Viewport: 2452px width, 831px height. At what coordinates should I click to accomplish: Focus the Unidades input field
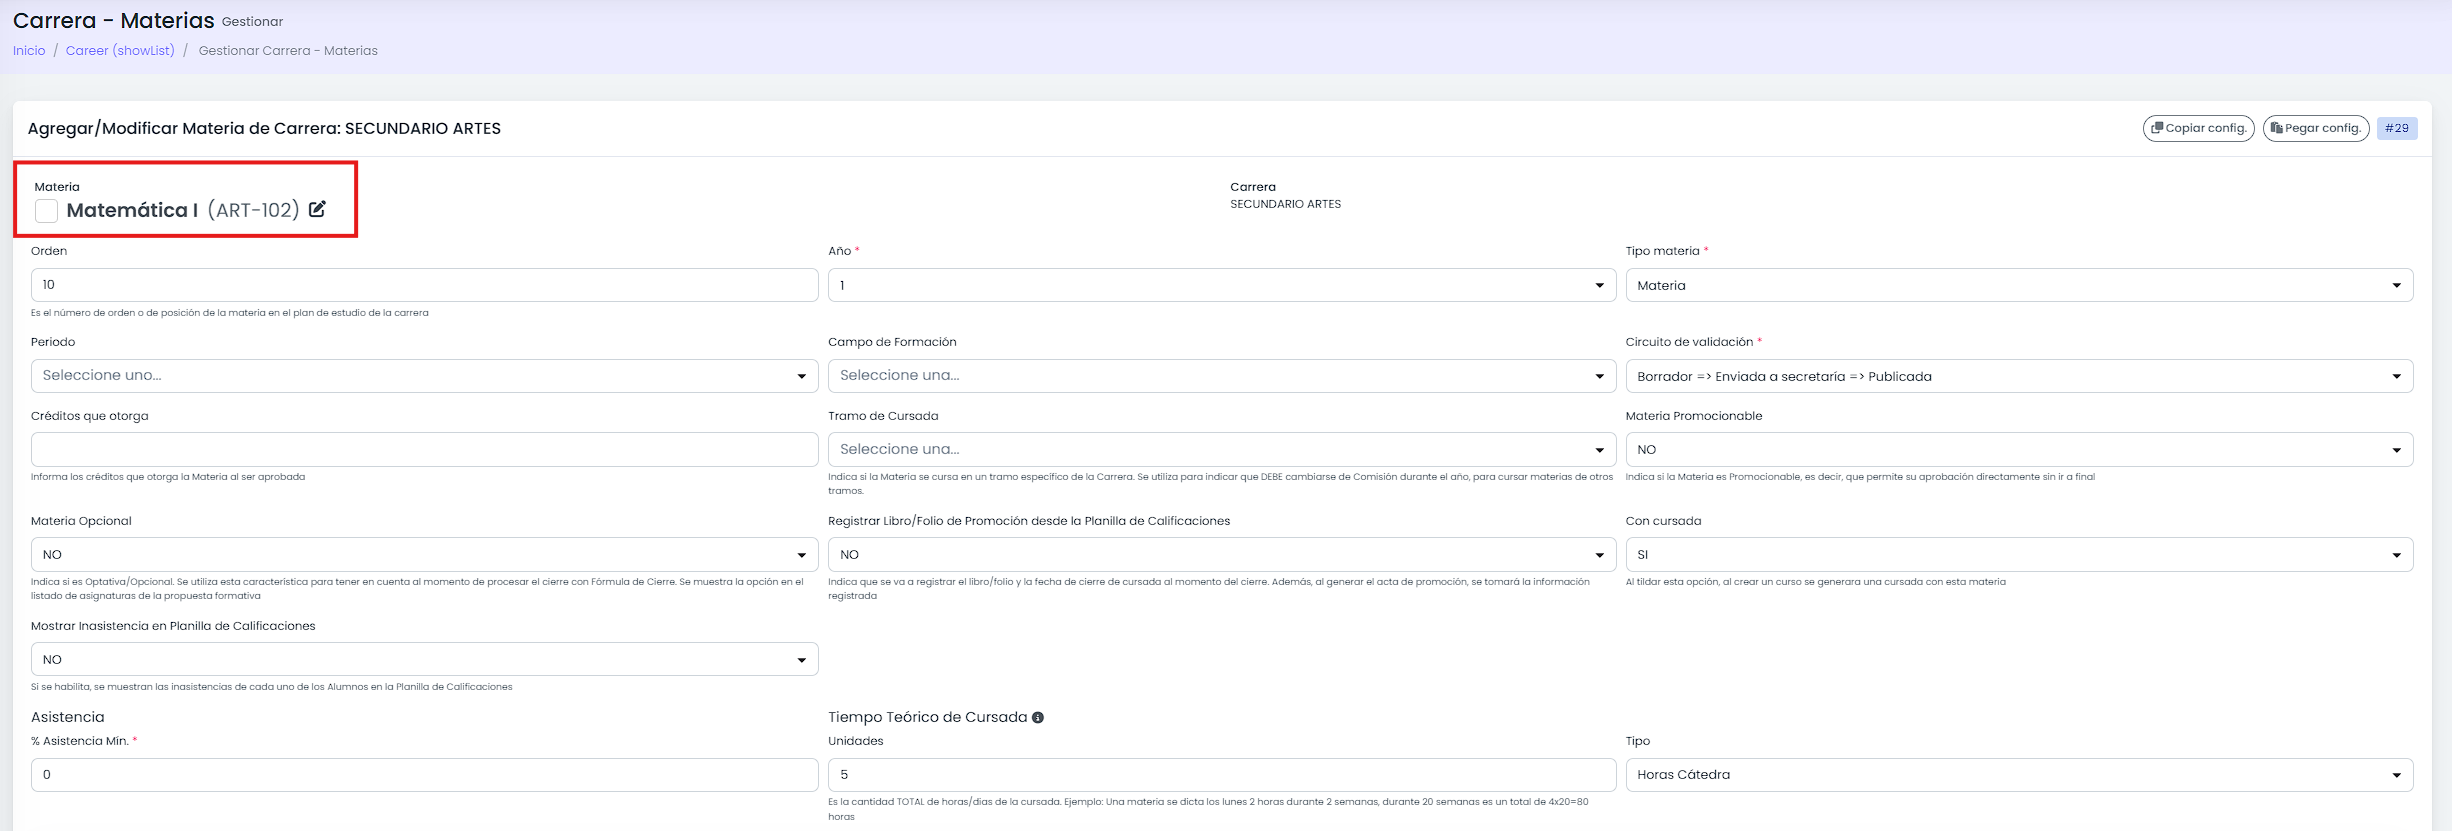coord(1221,775)
